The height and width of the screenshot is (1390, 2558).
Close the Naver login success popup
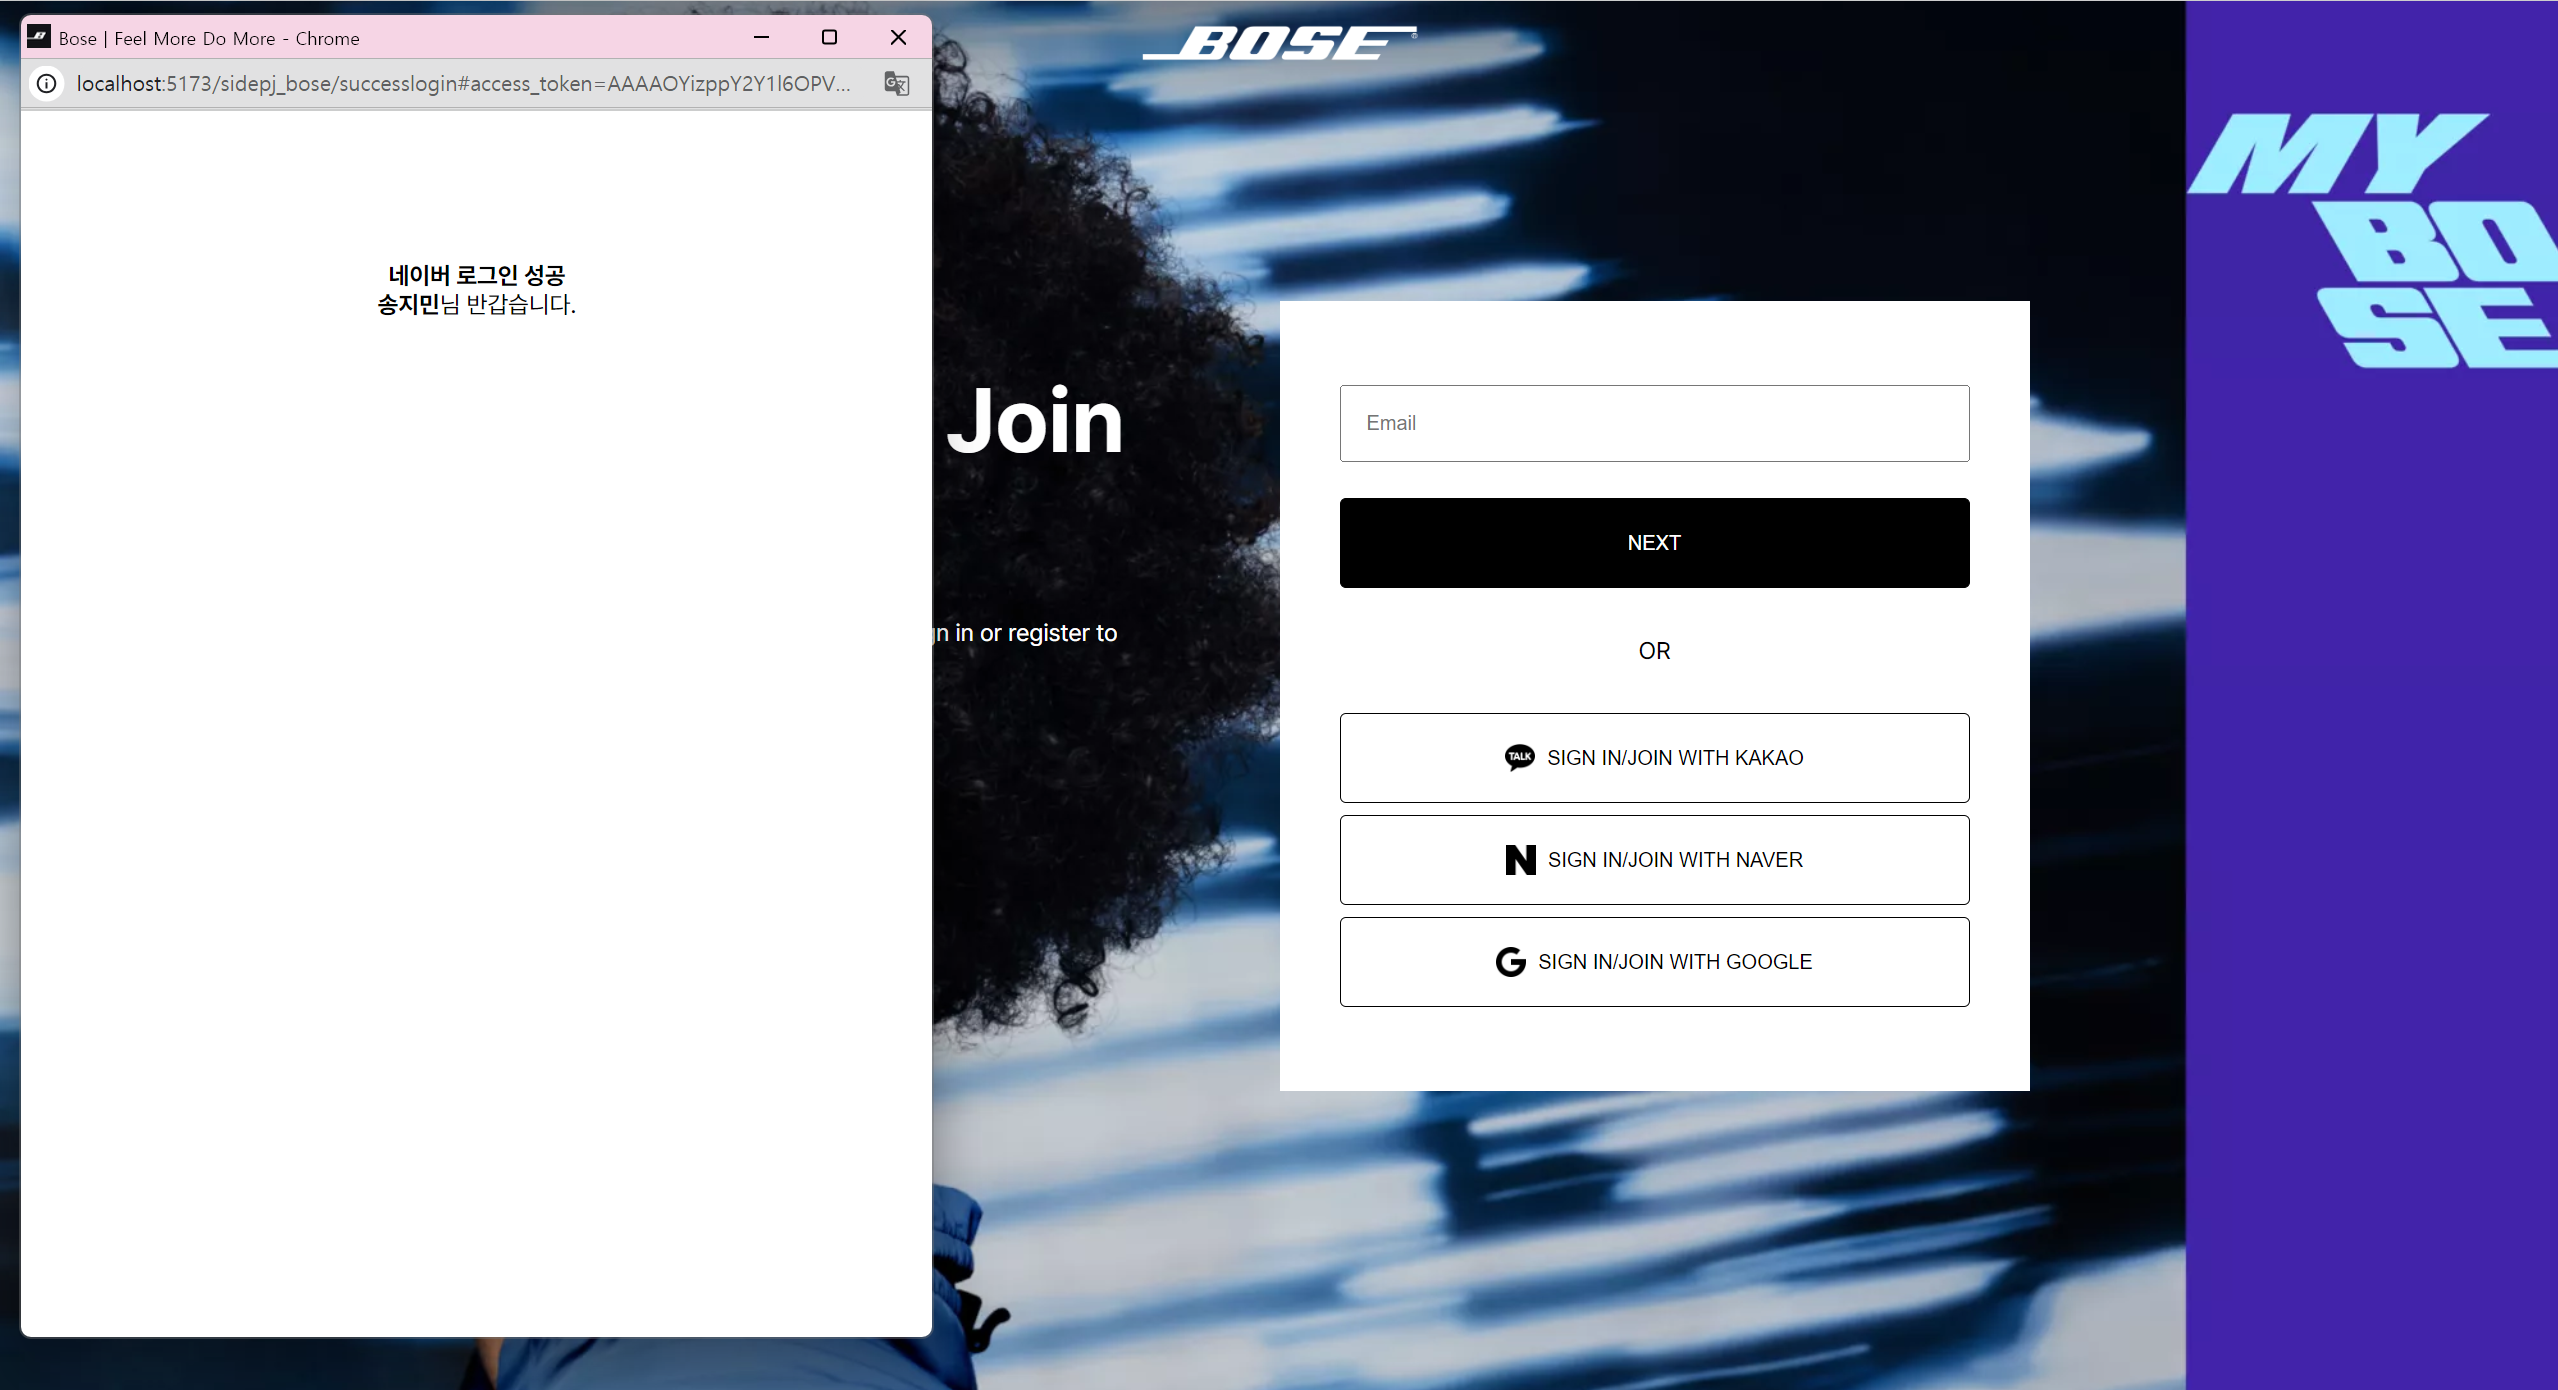(x=898, y=38)
